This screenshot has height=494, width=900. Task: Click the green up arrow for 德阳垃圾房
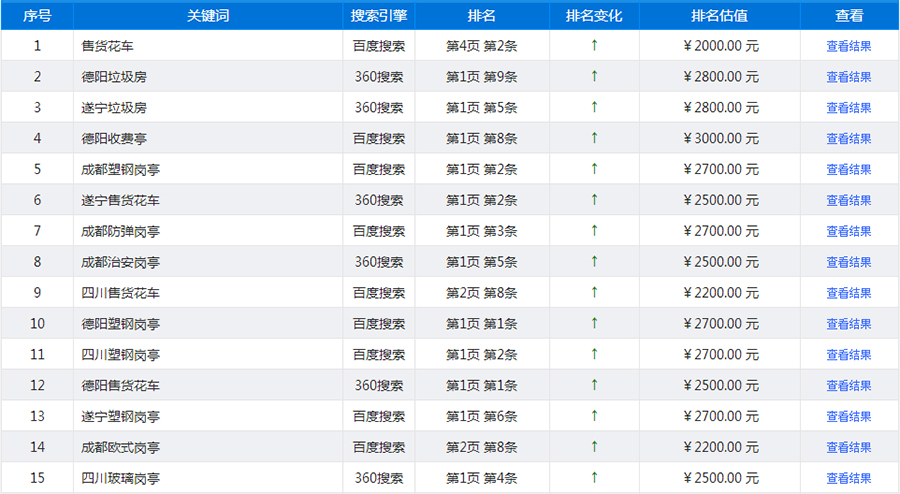594,76
